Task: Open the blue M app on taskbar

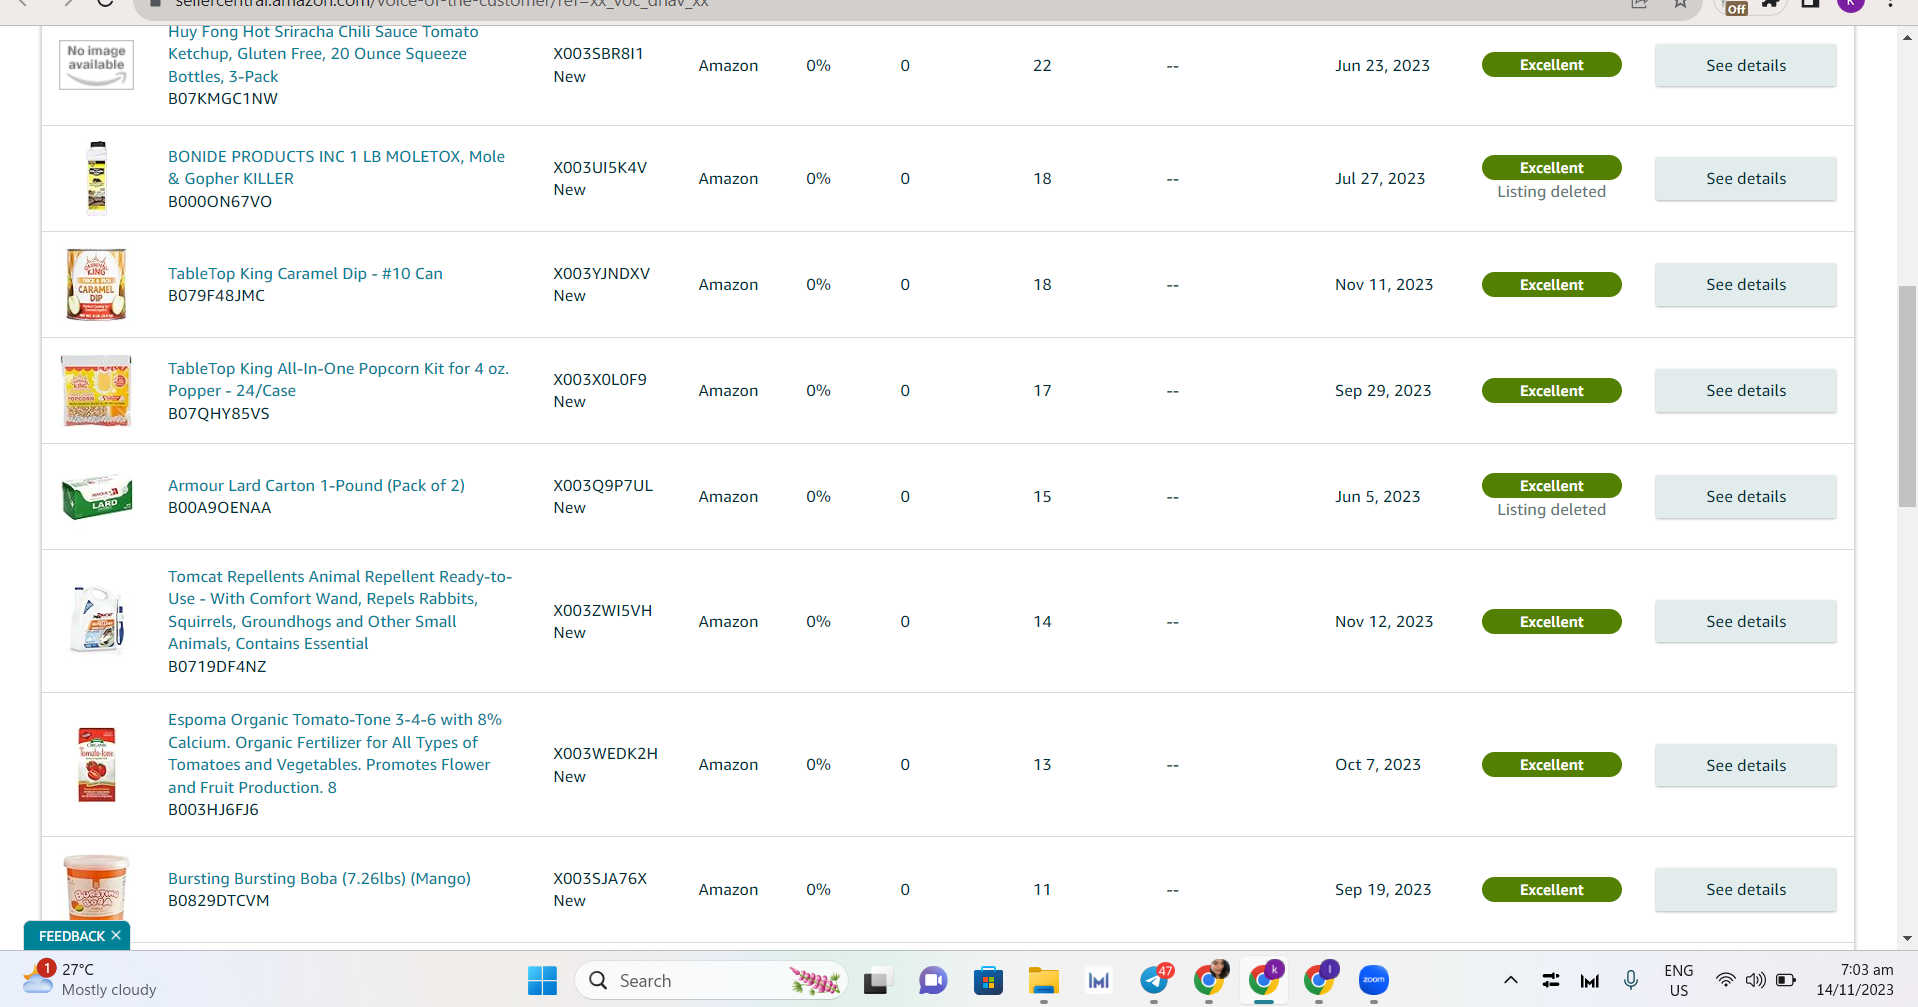Action: 1098,981
